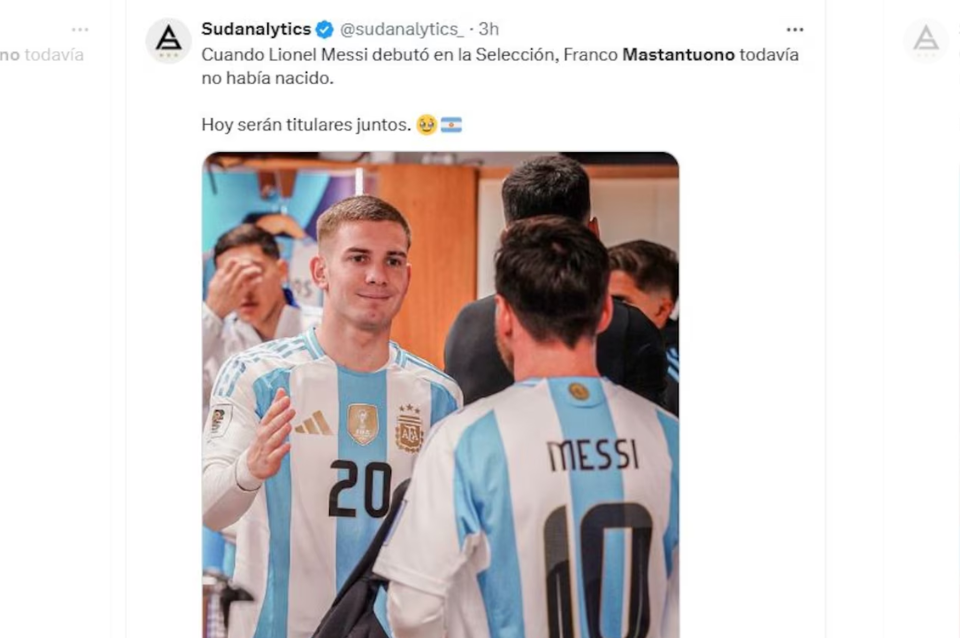This screenshot has height=638, width=960.
Task: Click the faded Sudanalytics avatar at the right edge
Action: [926, 40]
